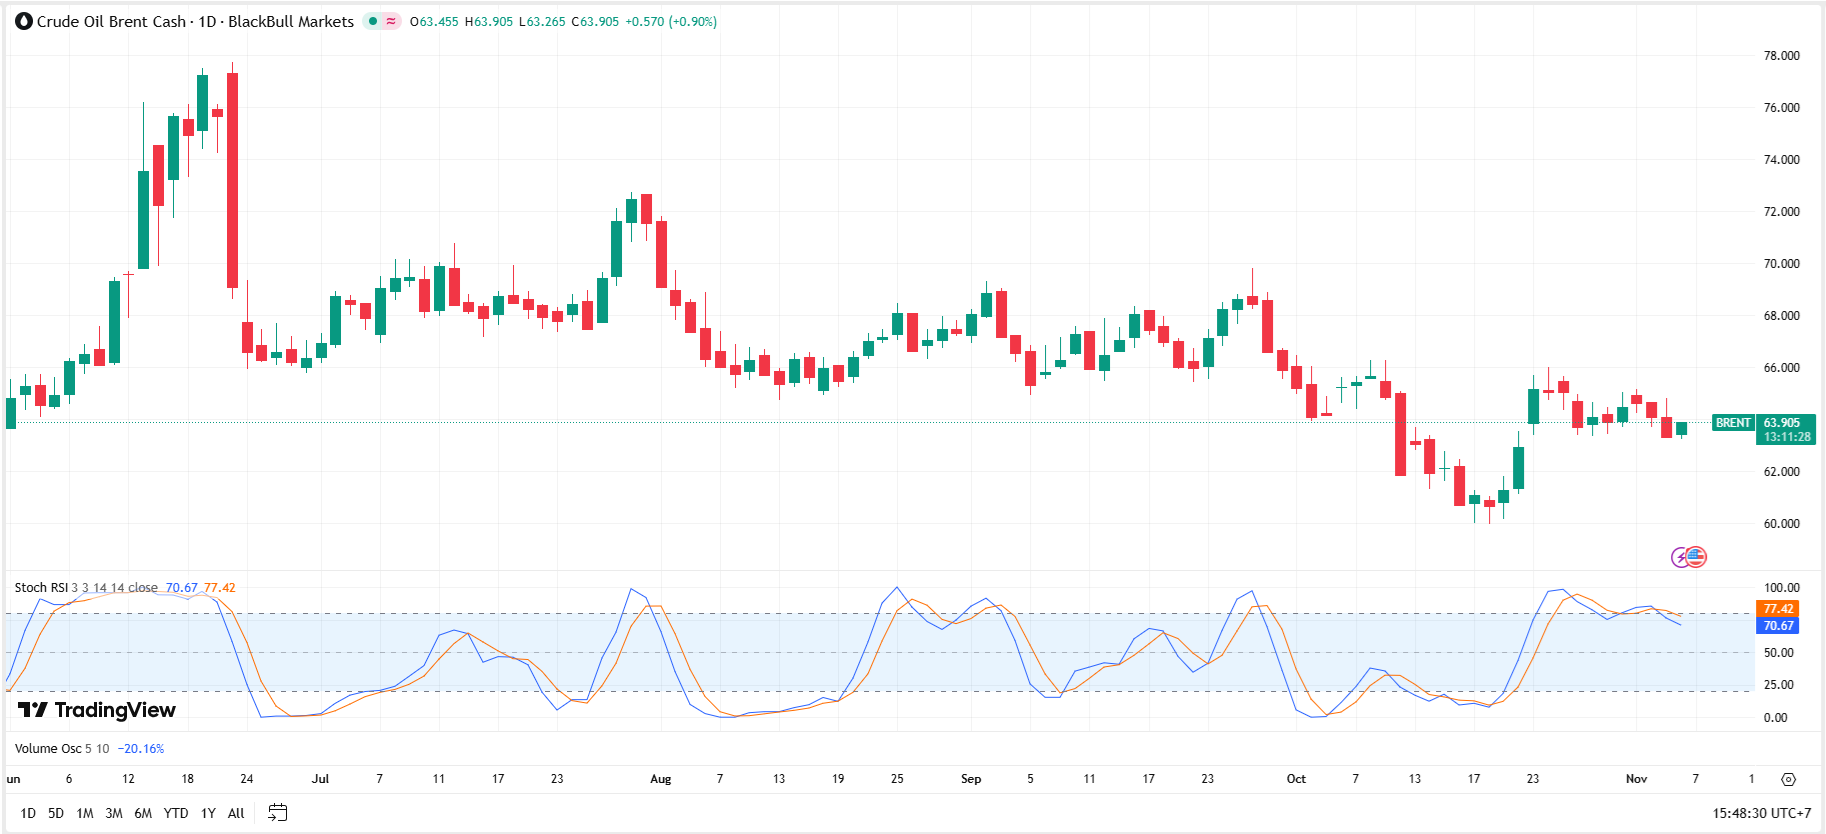Click the pink approximate data icon
Image resolution: width=1826 pixels, height=834 pixels.
(x=391, y=21)
